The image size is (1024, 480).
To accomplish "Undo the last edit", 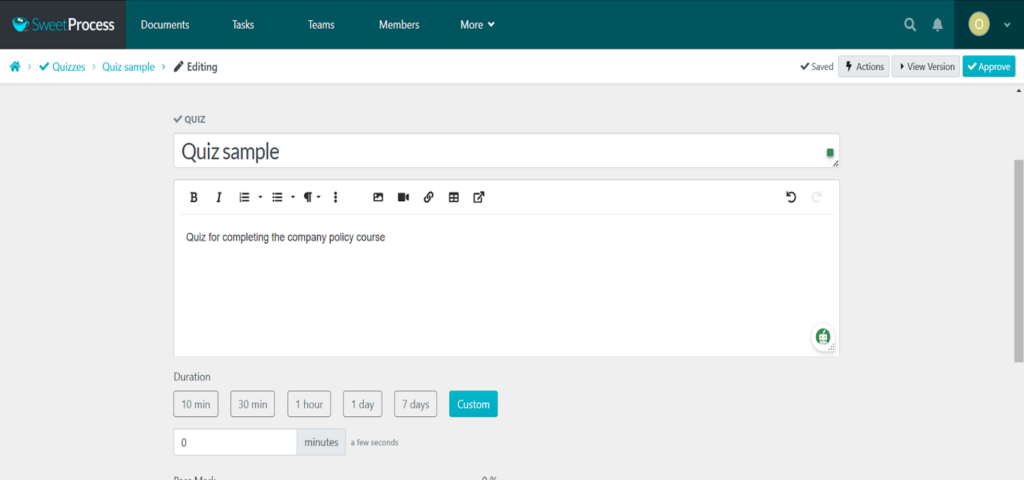I will (791, 198).
